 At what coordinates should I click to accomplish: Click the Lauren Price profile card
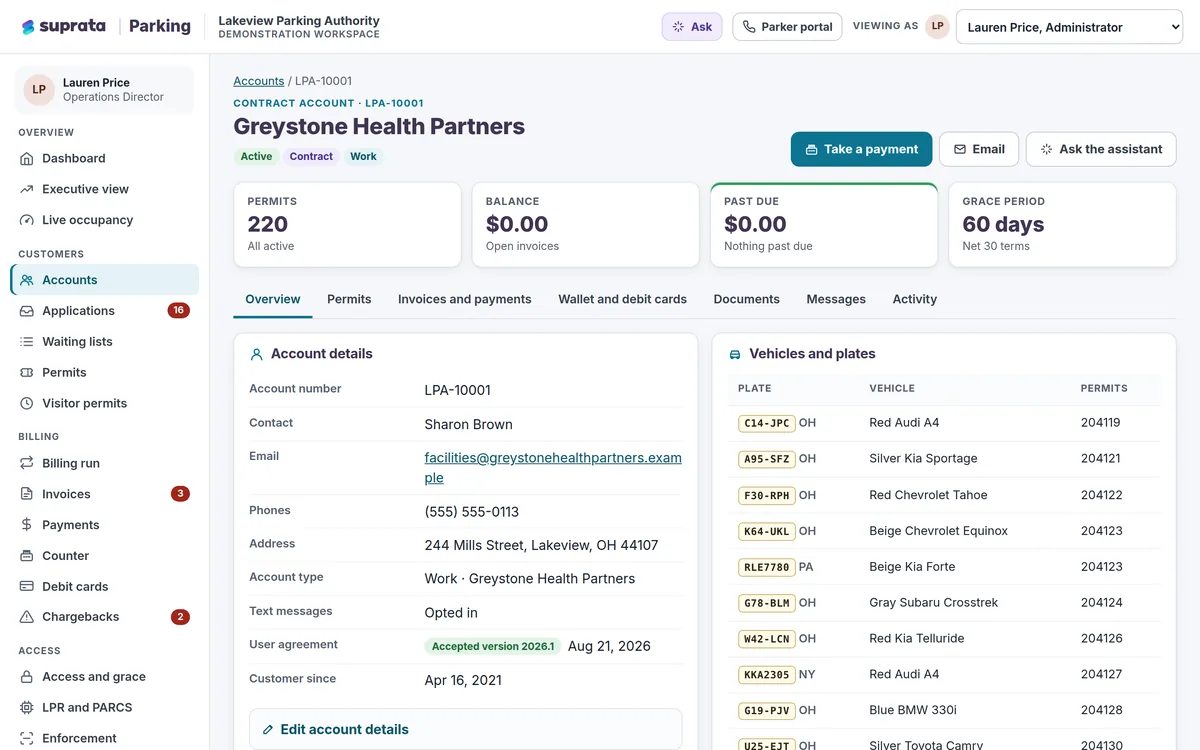click(104, 90)
